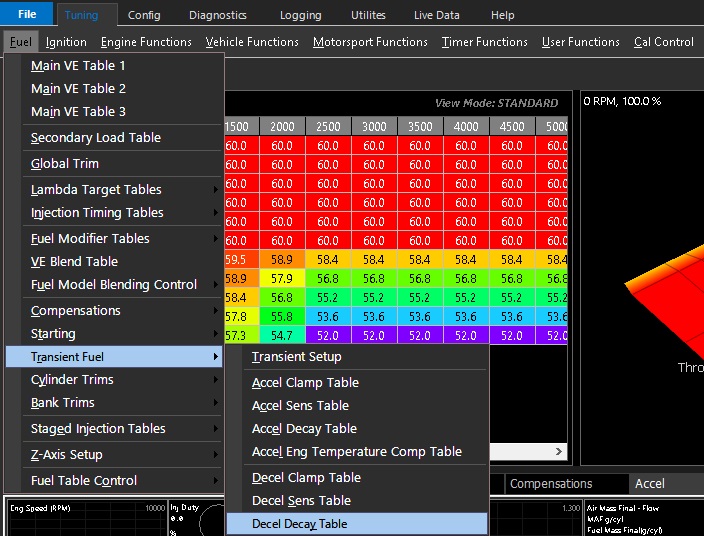Open Decel Sens Table

point(357,500)
